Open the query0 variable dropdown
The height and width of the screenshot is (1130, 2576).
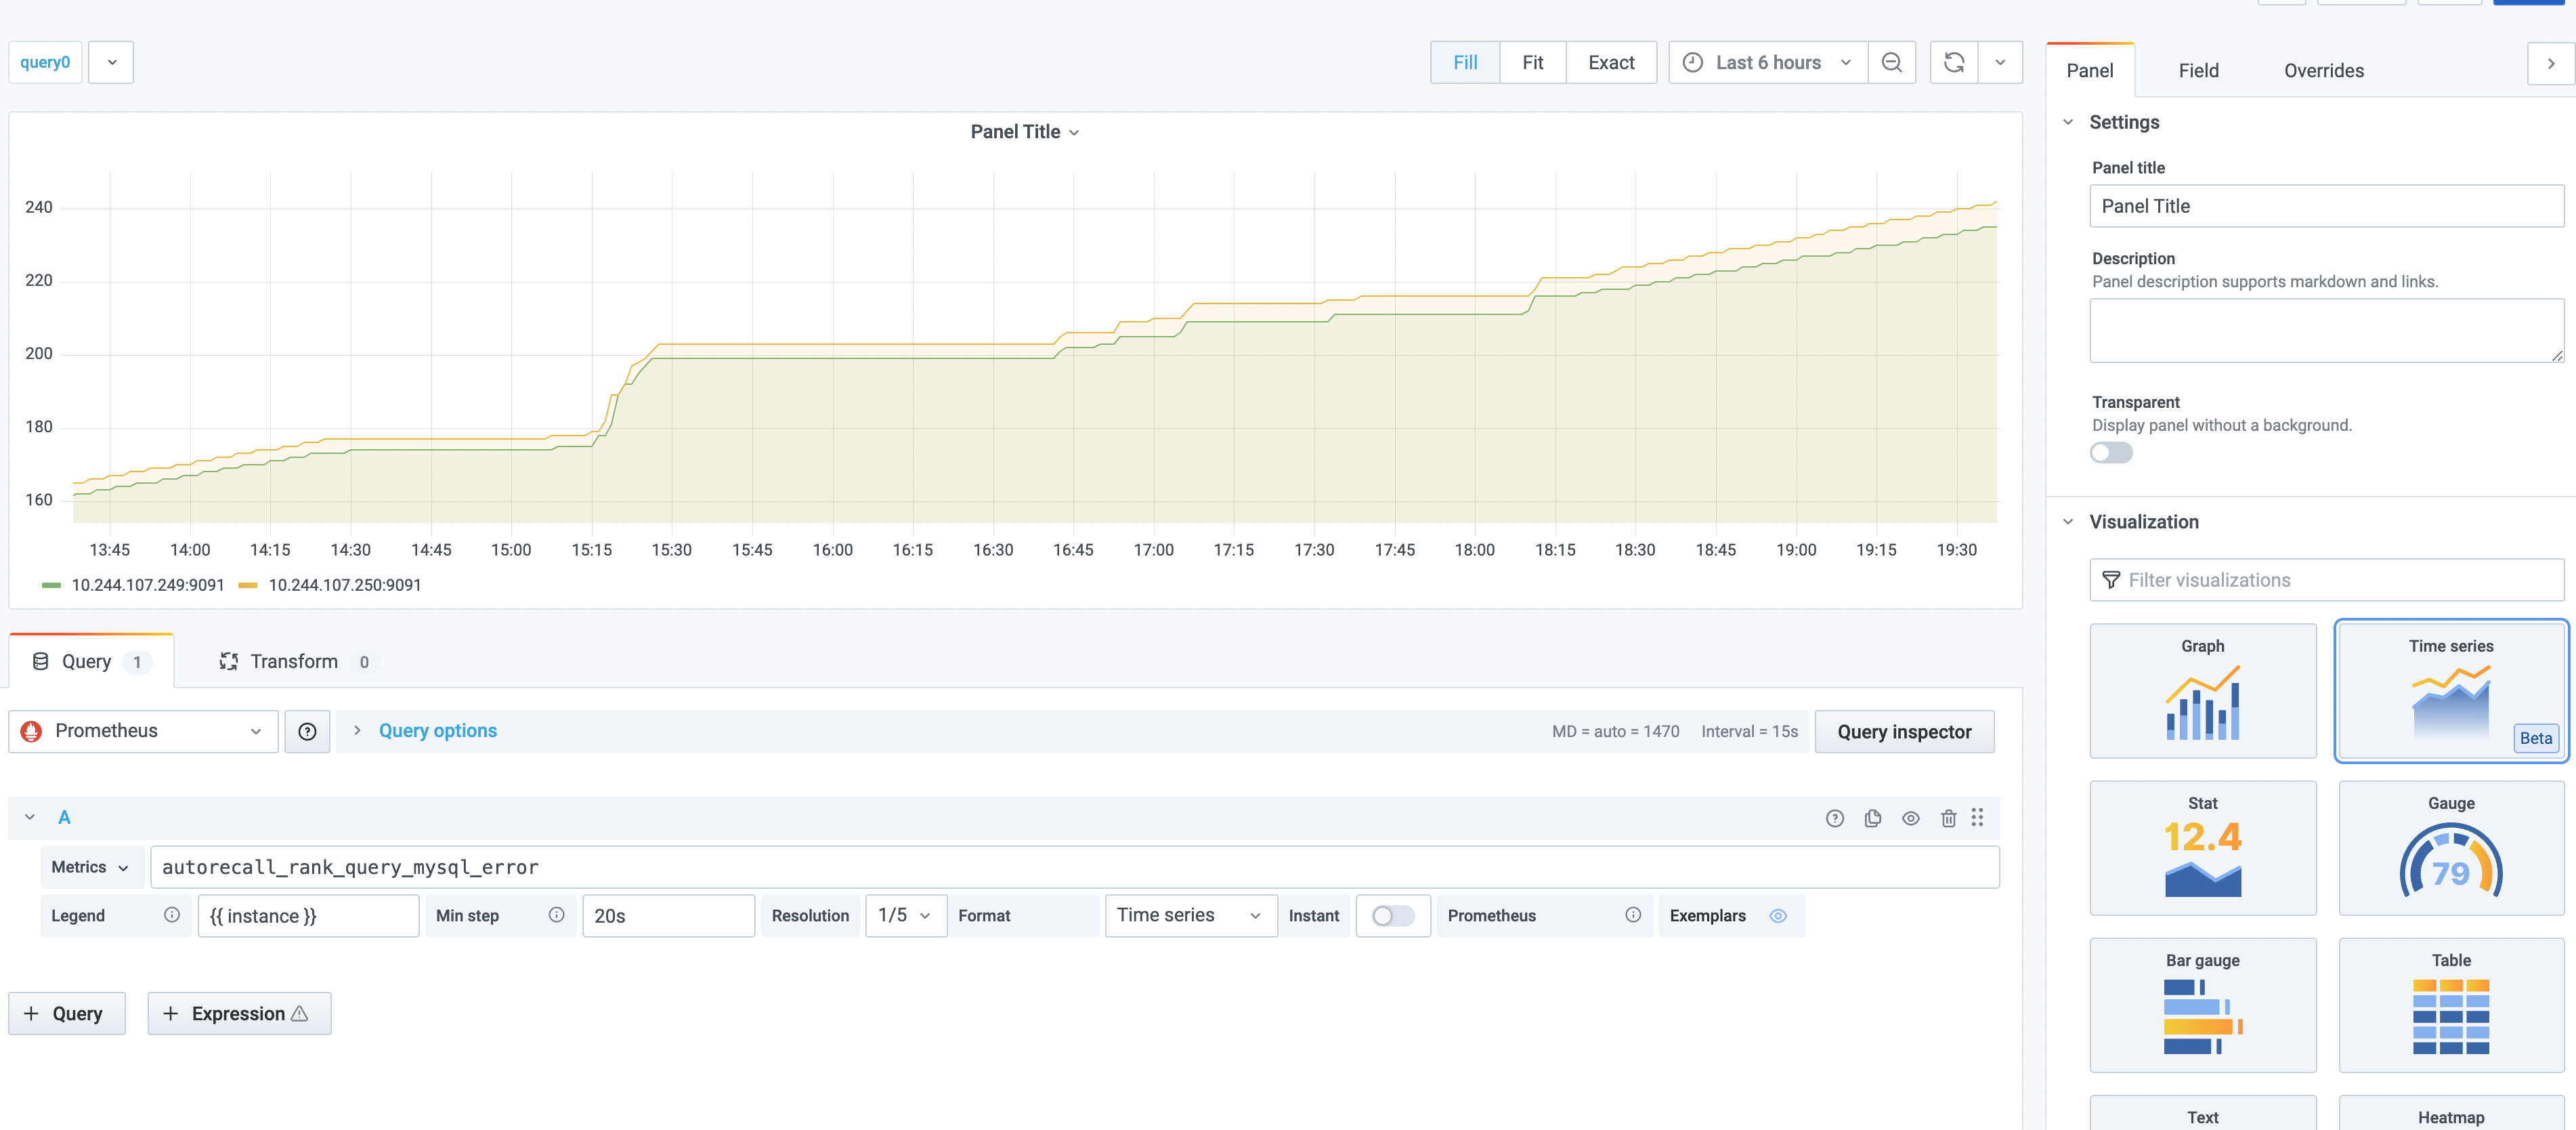click(111, 62)
